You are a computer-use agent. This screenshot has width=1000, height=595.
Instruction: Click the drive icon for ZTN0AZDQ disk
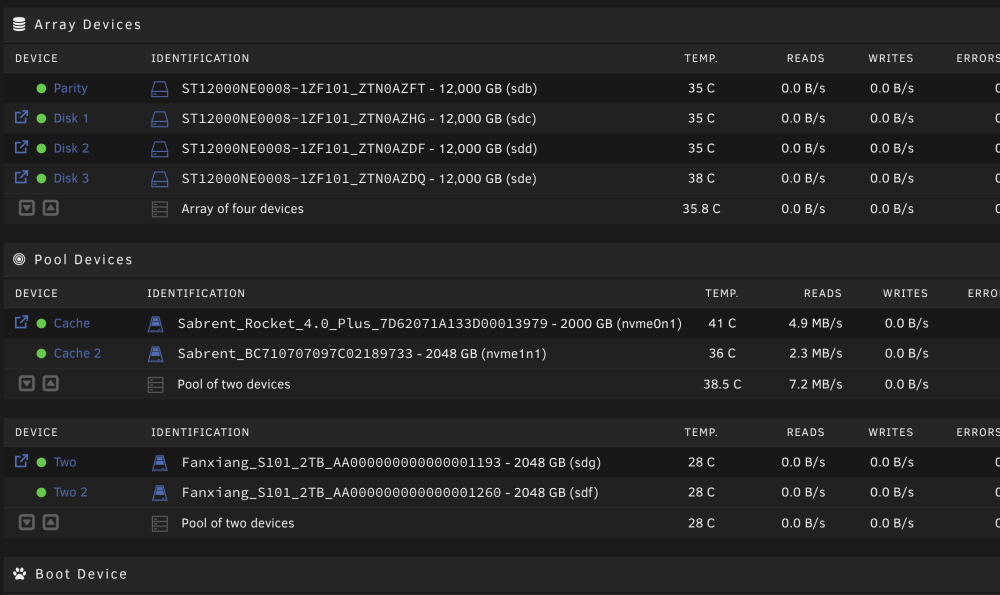(159, 179)
